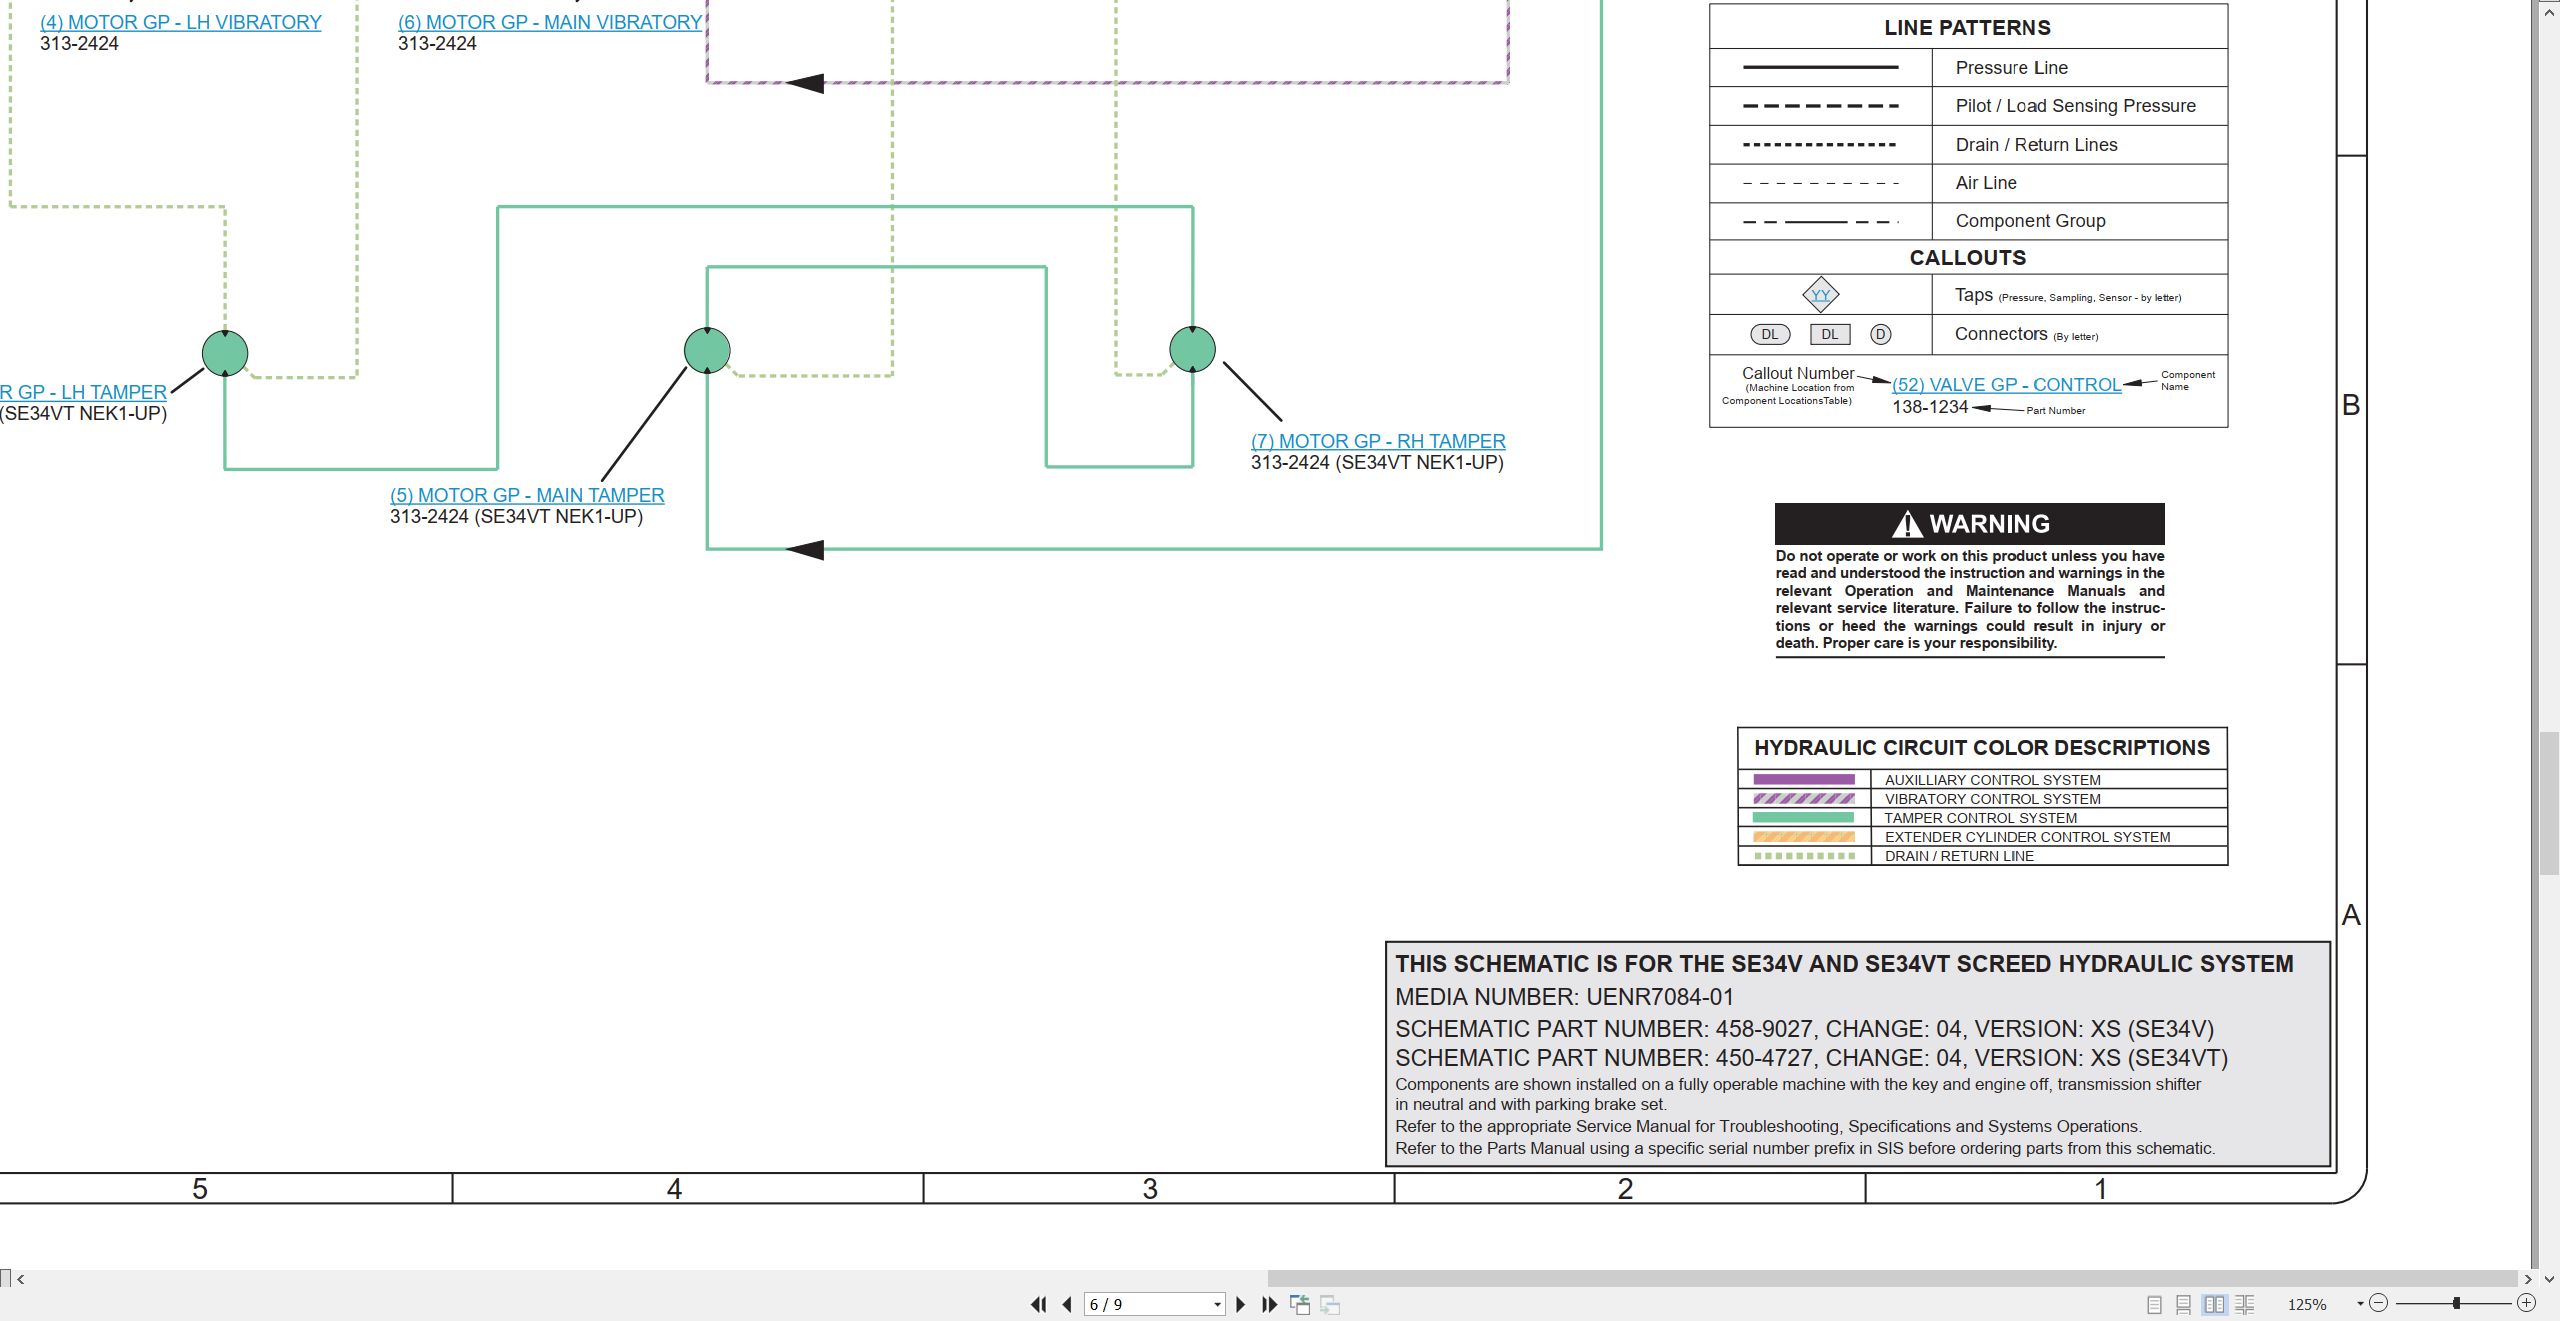Open the GP - LH TAMPER link
The height and width of the screenshot is (1321, 2560).
(84, 392)
